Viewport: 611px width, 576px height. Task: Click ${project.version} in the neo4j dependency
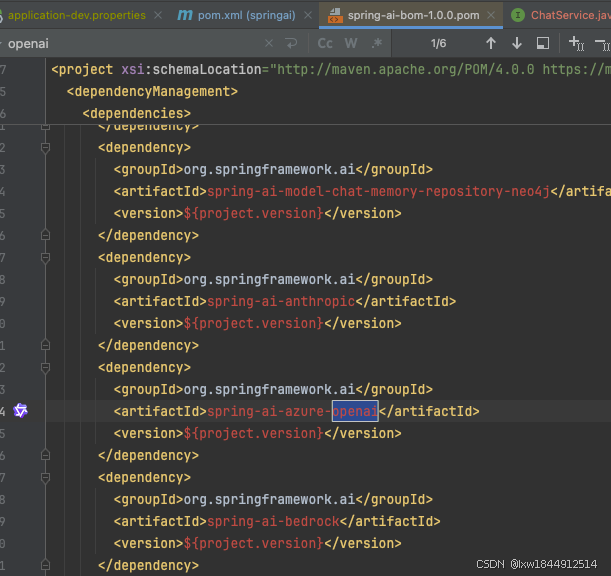(254, 214)
